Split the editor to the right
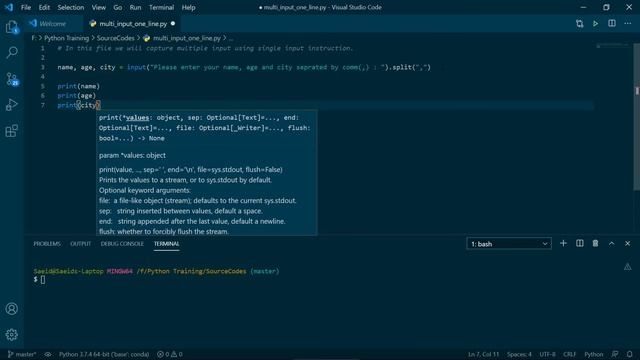Screen dimensions: 640x360 coord(611,24)
